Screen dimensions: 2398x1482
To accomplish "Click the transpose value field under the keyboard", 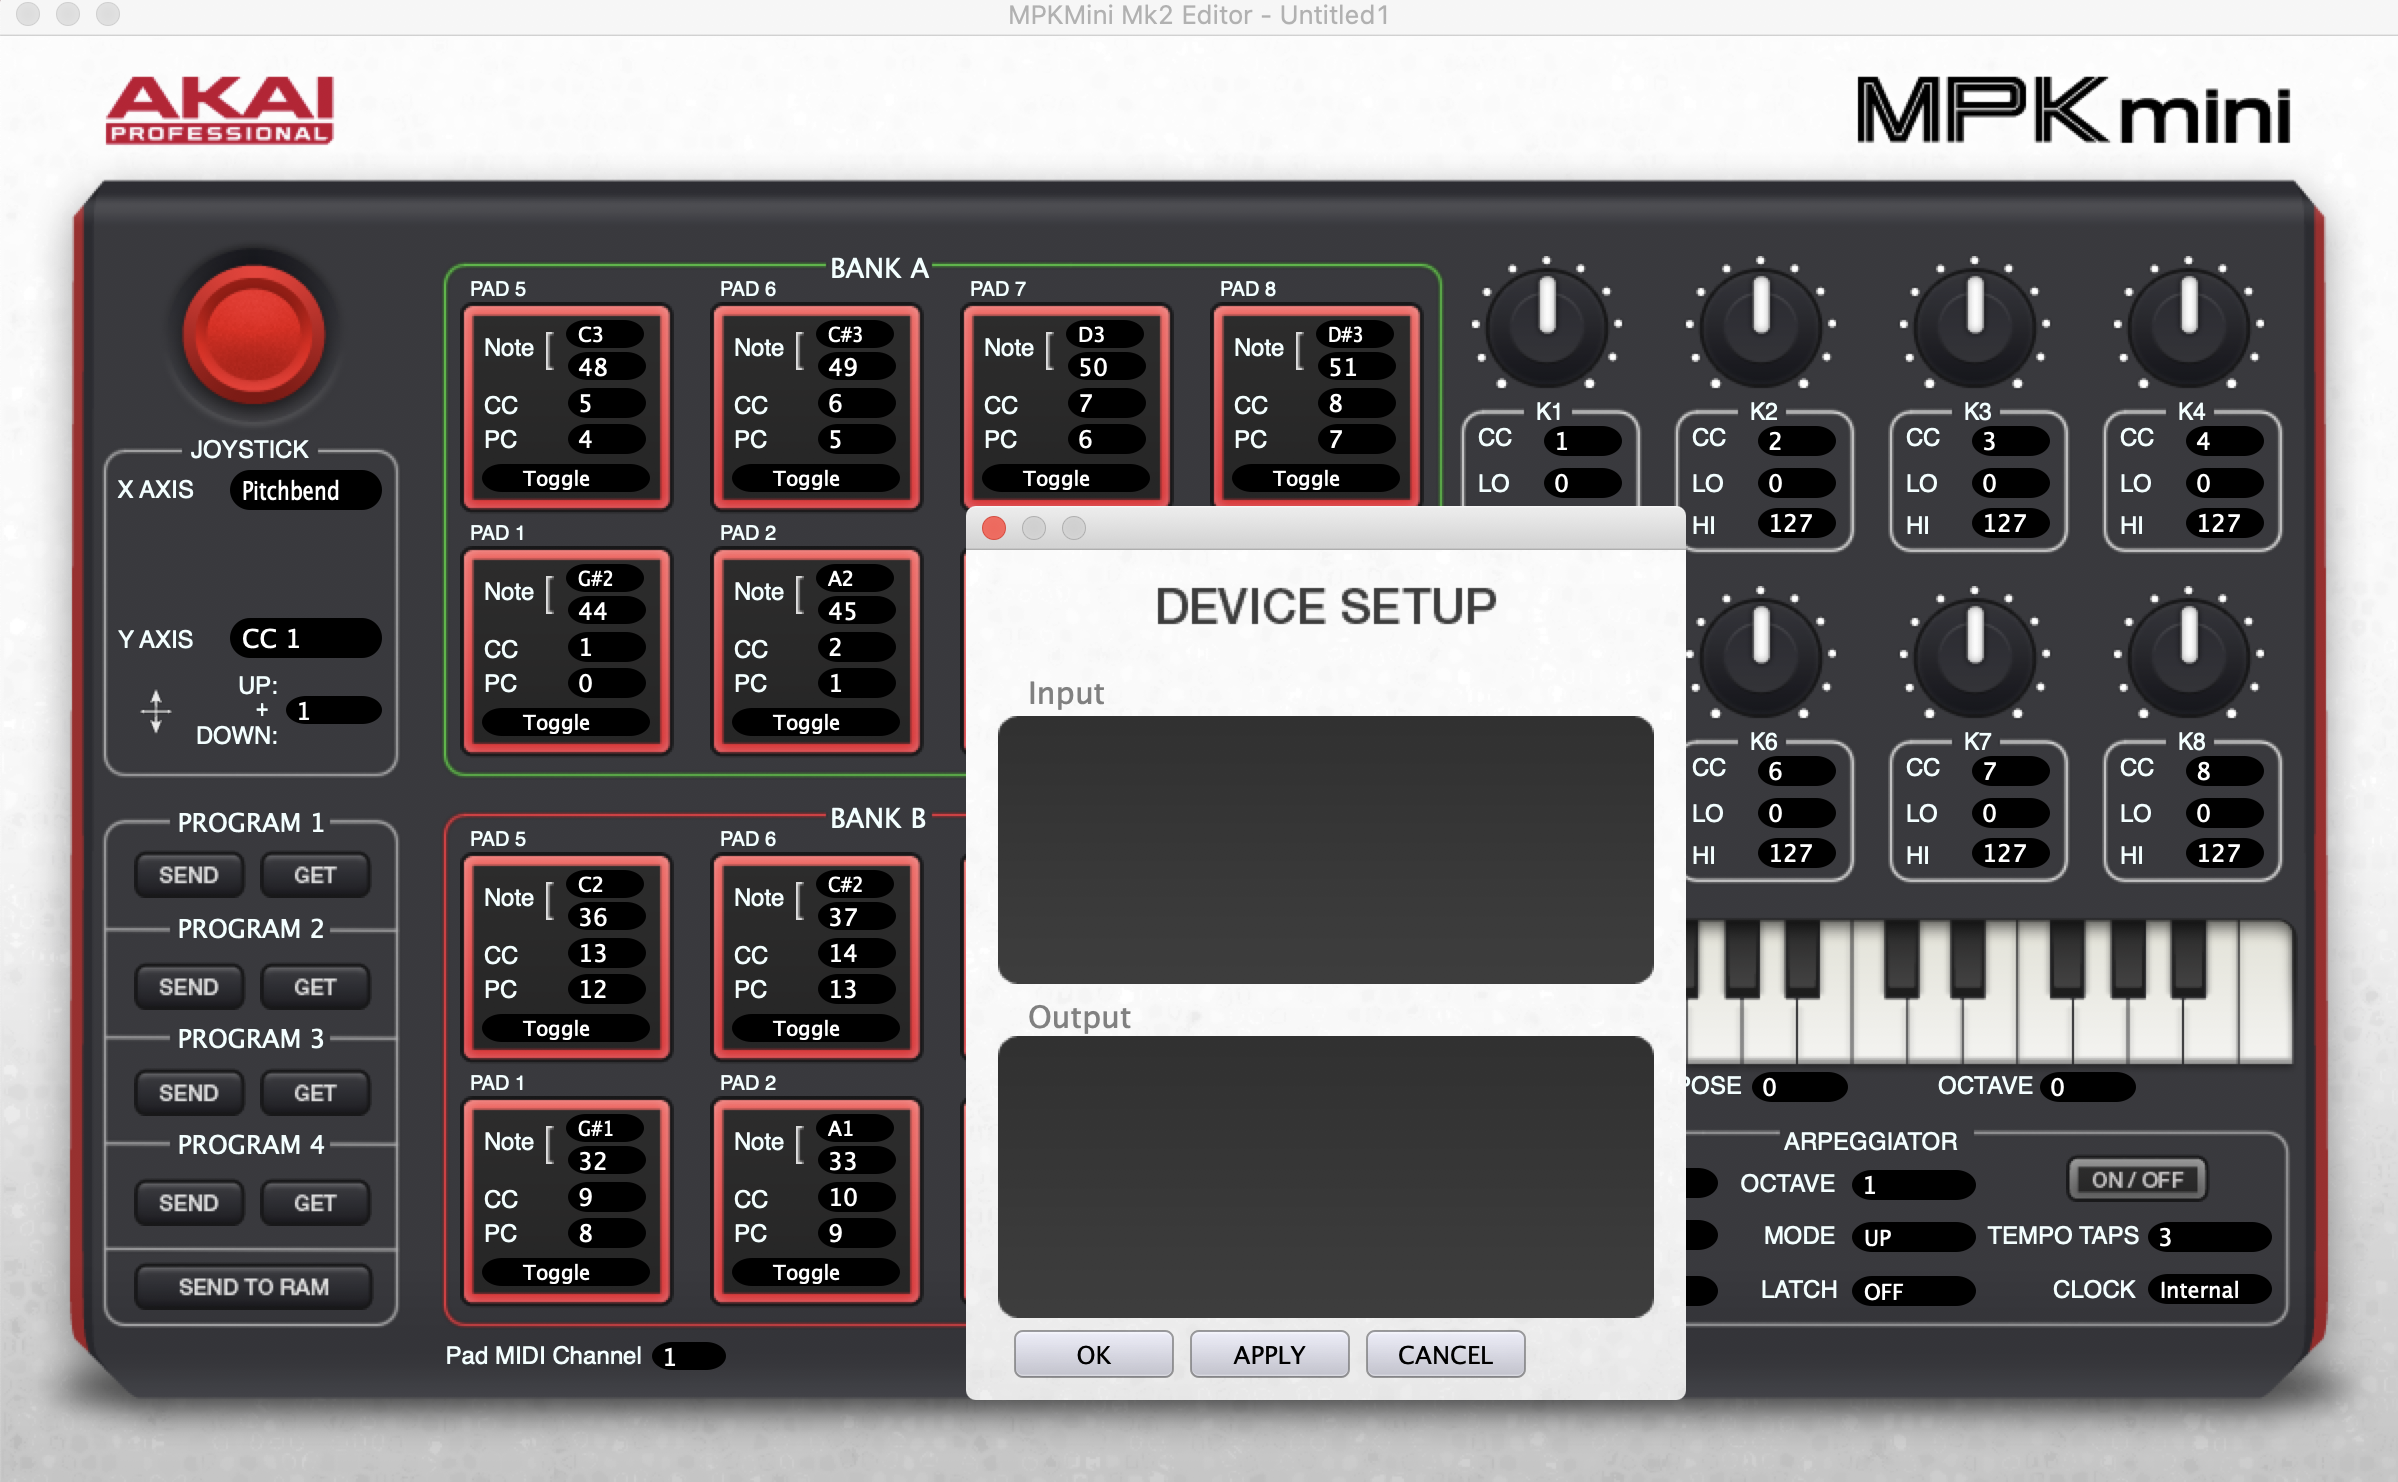I will tap(1798, 1087).
